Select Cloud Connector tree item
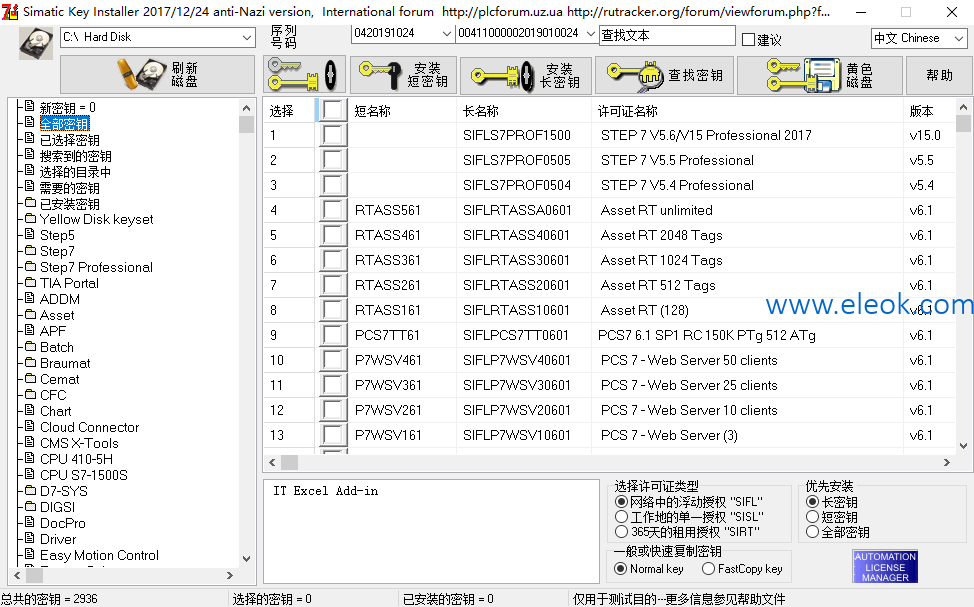Viewport: 974px width, 607px height. [x=89, y=427]
